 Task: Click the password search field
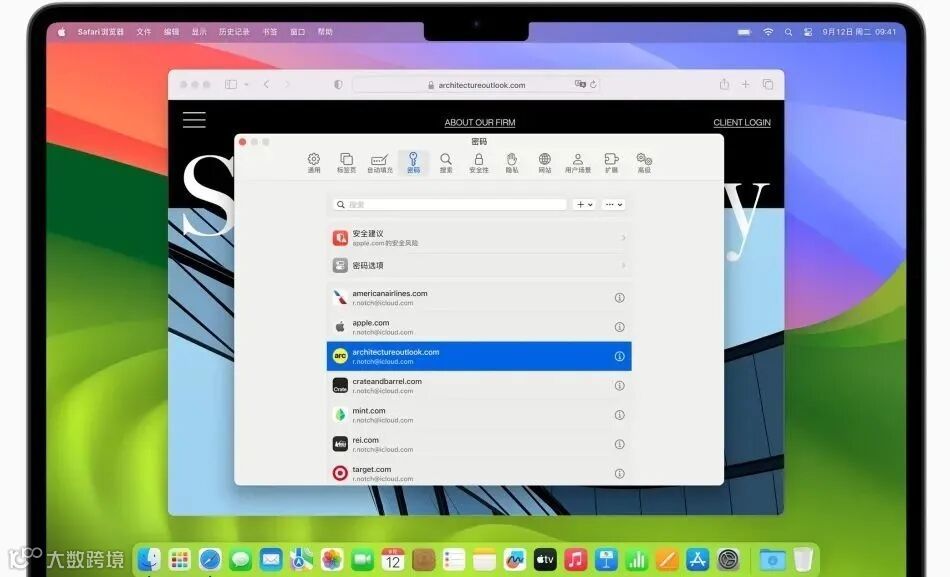(450, 205)
